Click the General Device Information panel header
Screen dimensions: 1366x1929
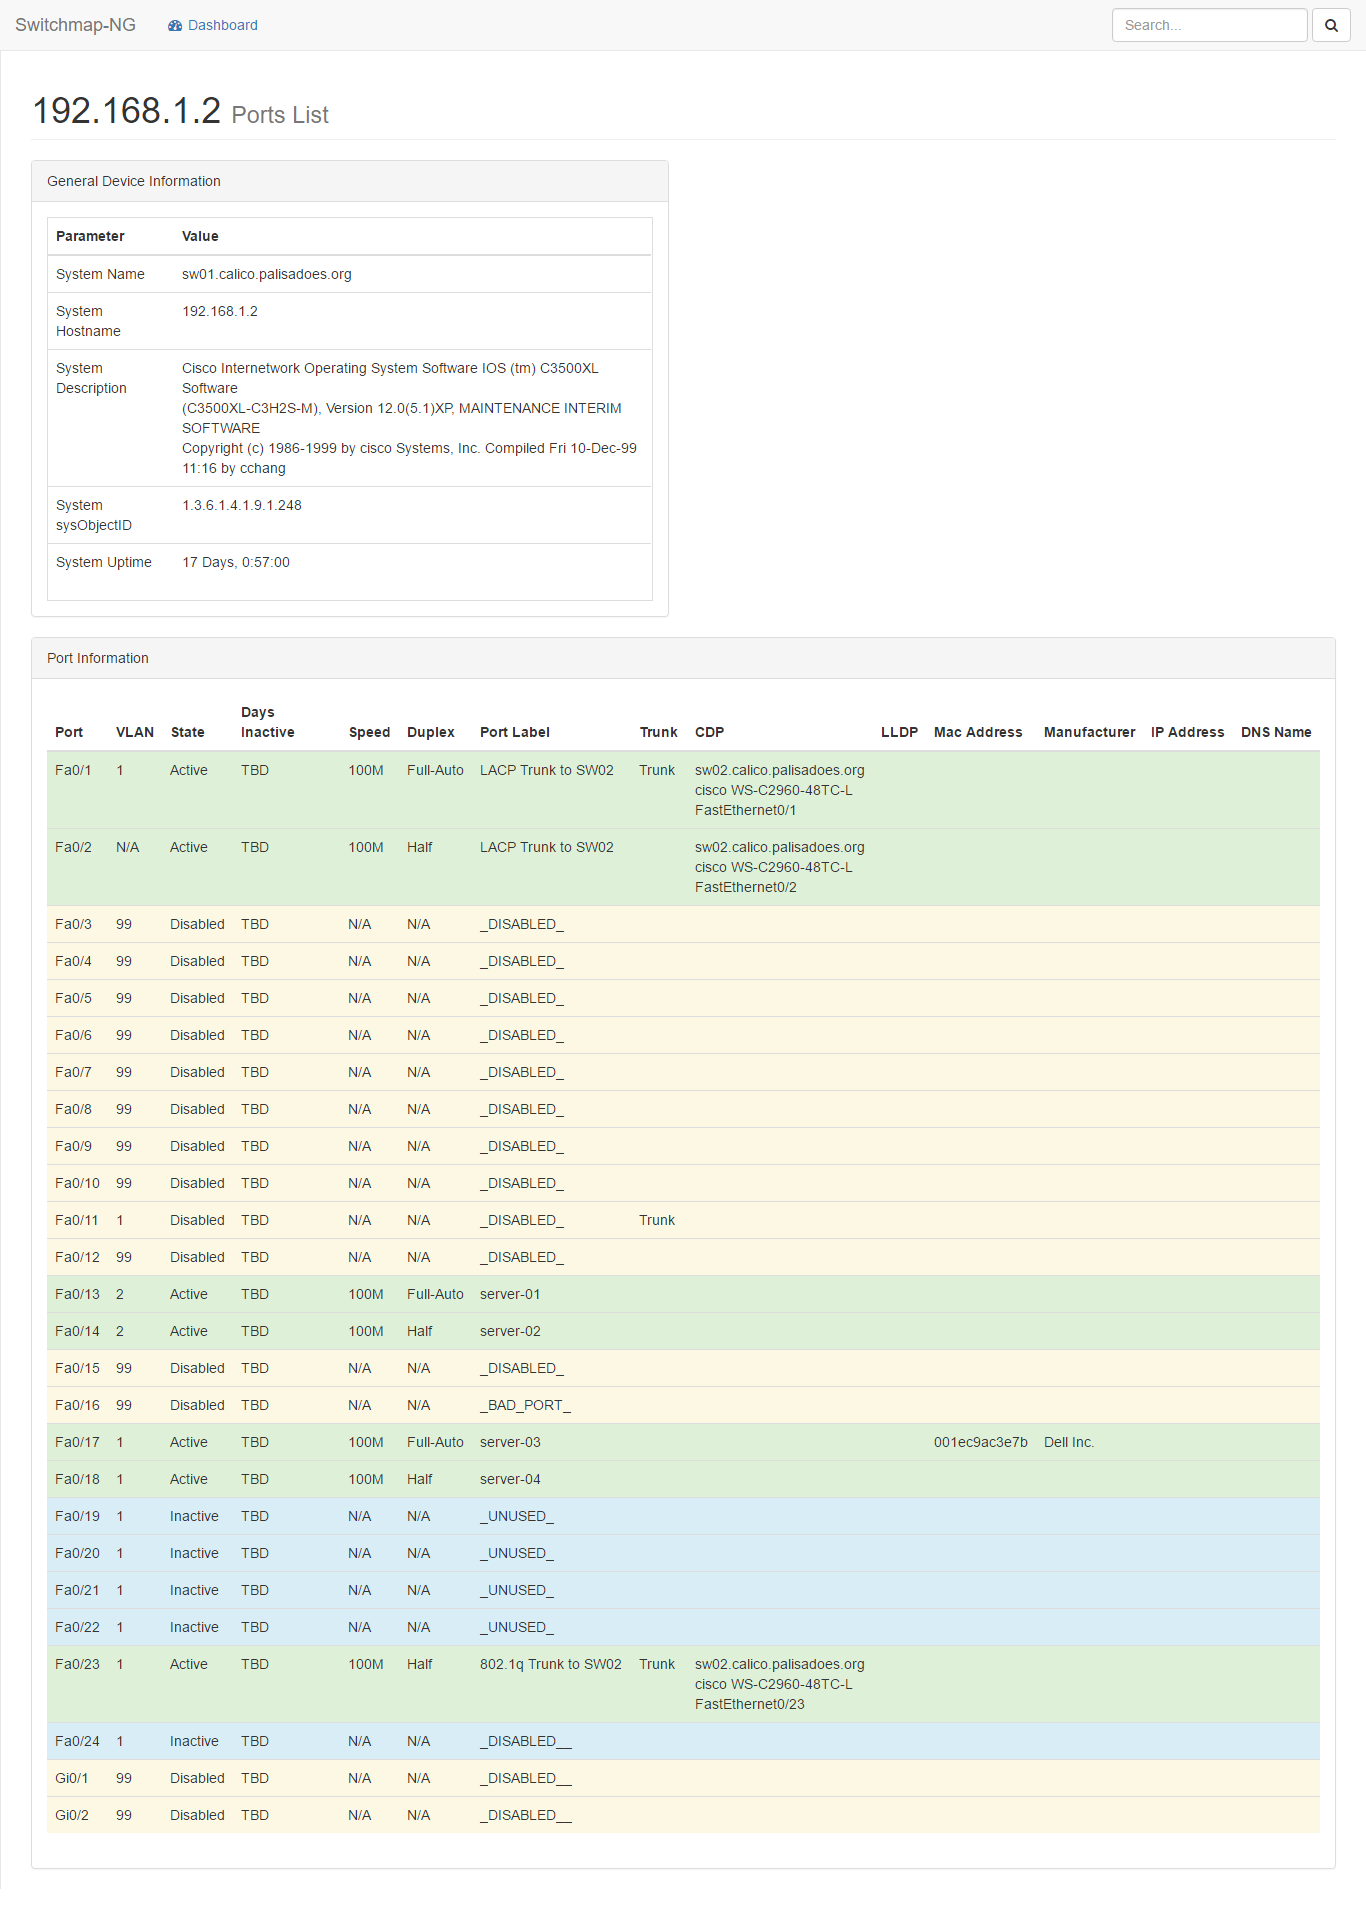pyautogui.click(x=350, y=181)
